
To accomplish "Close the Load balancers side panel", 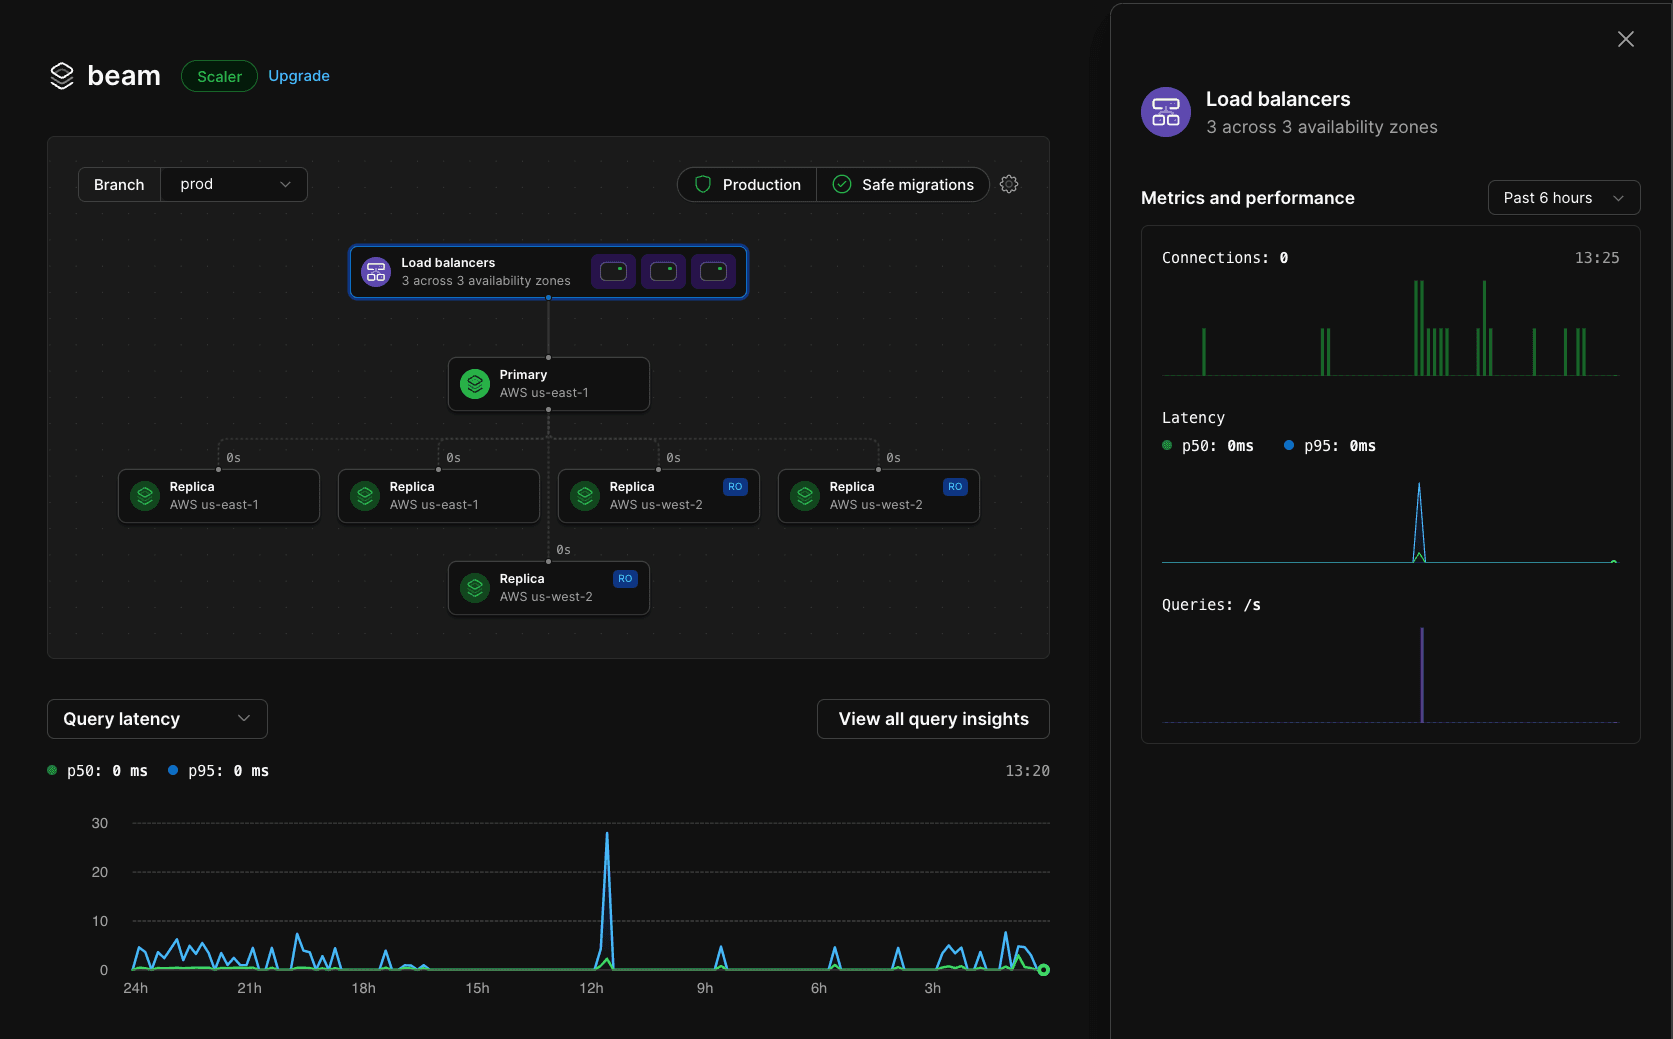I will pyautogui.click(x=1626, y=39).
